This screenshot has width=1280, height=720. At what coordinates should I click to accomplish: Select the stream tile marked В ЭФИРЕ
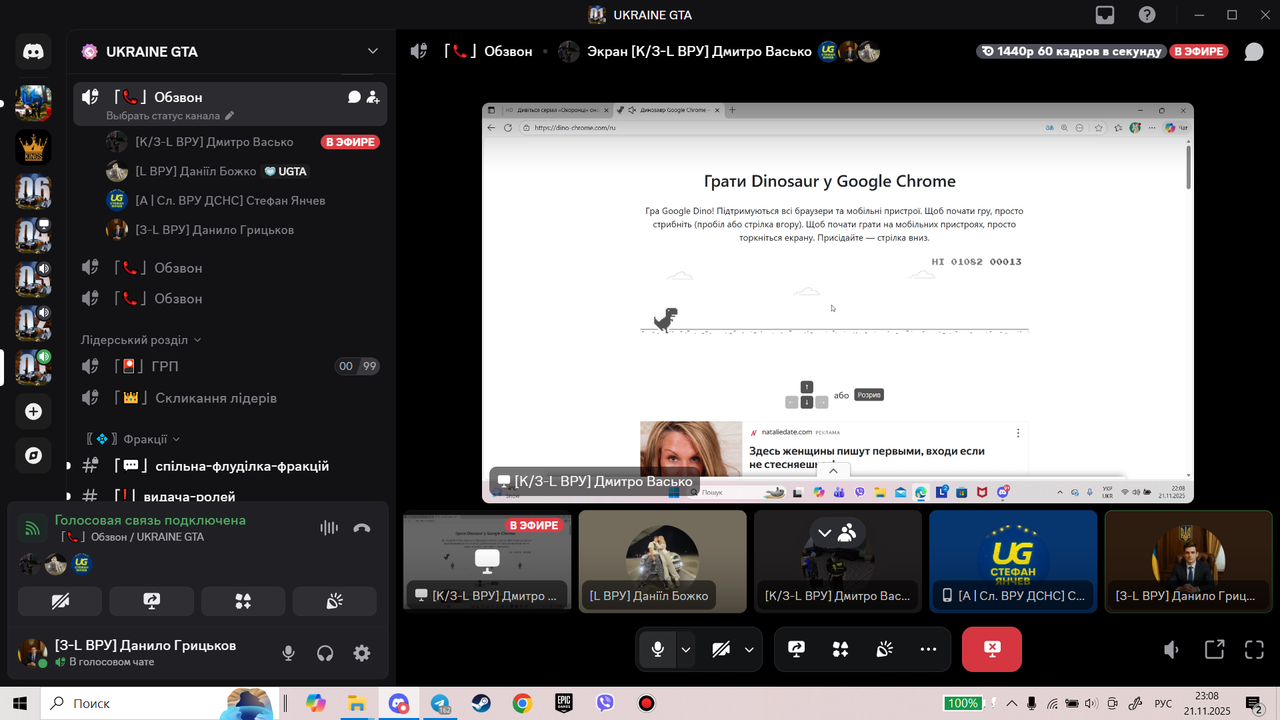[487, 561]
